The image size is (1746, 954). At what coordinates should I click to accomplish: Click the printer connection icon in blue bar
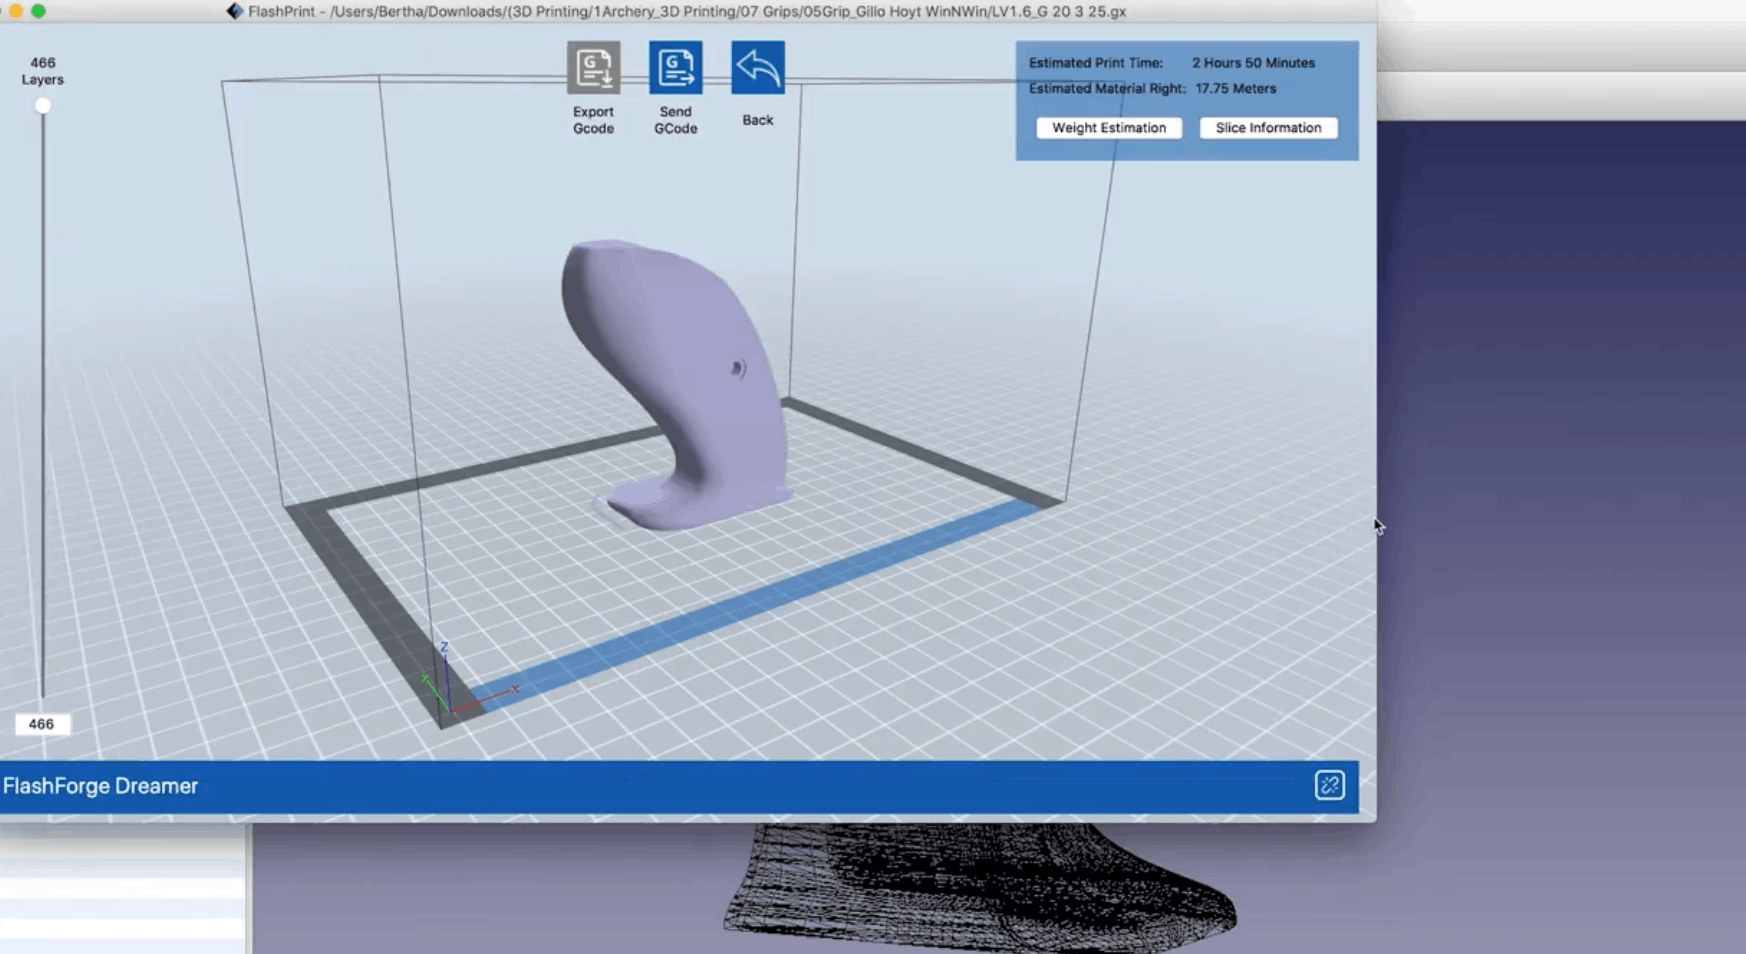tap(1329, 786)
